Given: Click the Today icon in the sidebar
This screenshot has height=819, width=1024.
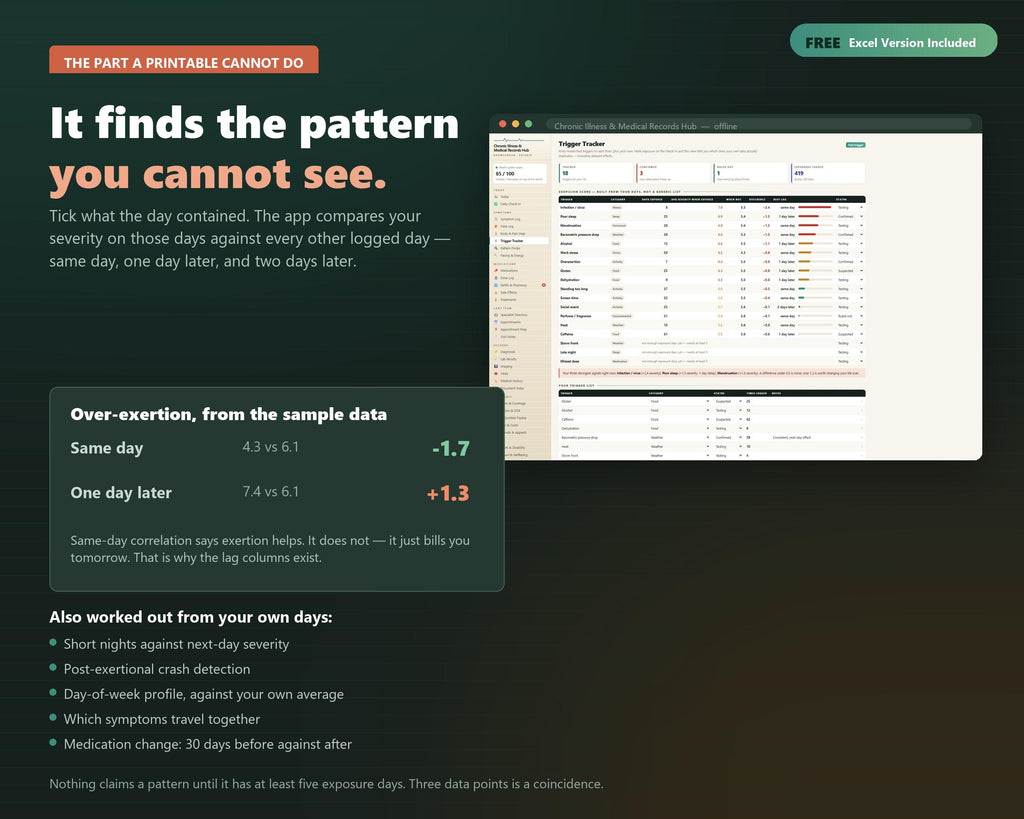Looking at the screenshot, I should click(496, 197).
